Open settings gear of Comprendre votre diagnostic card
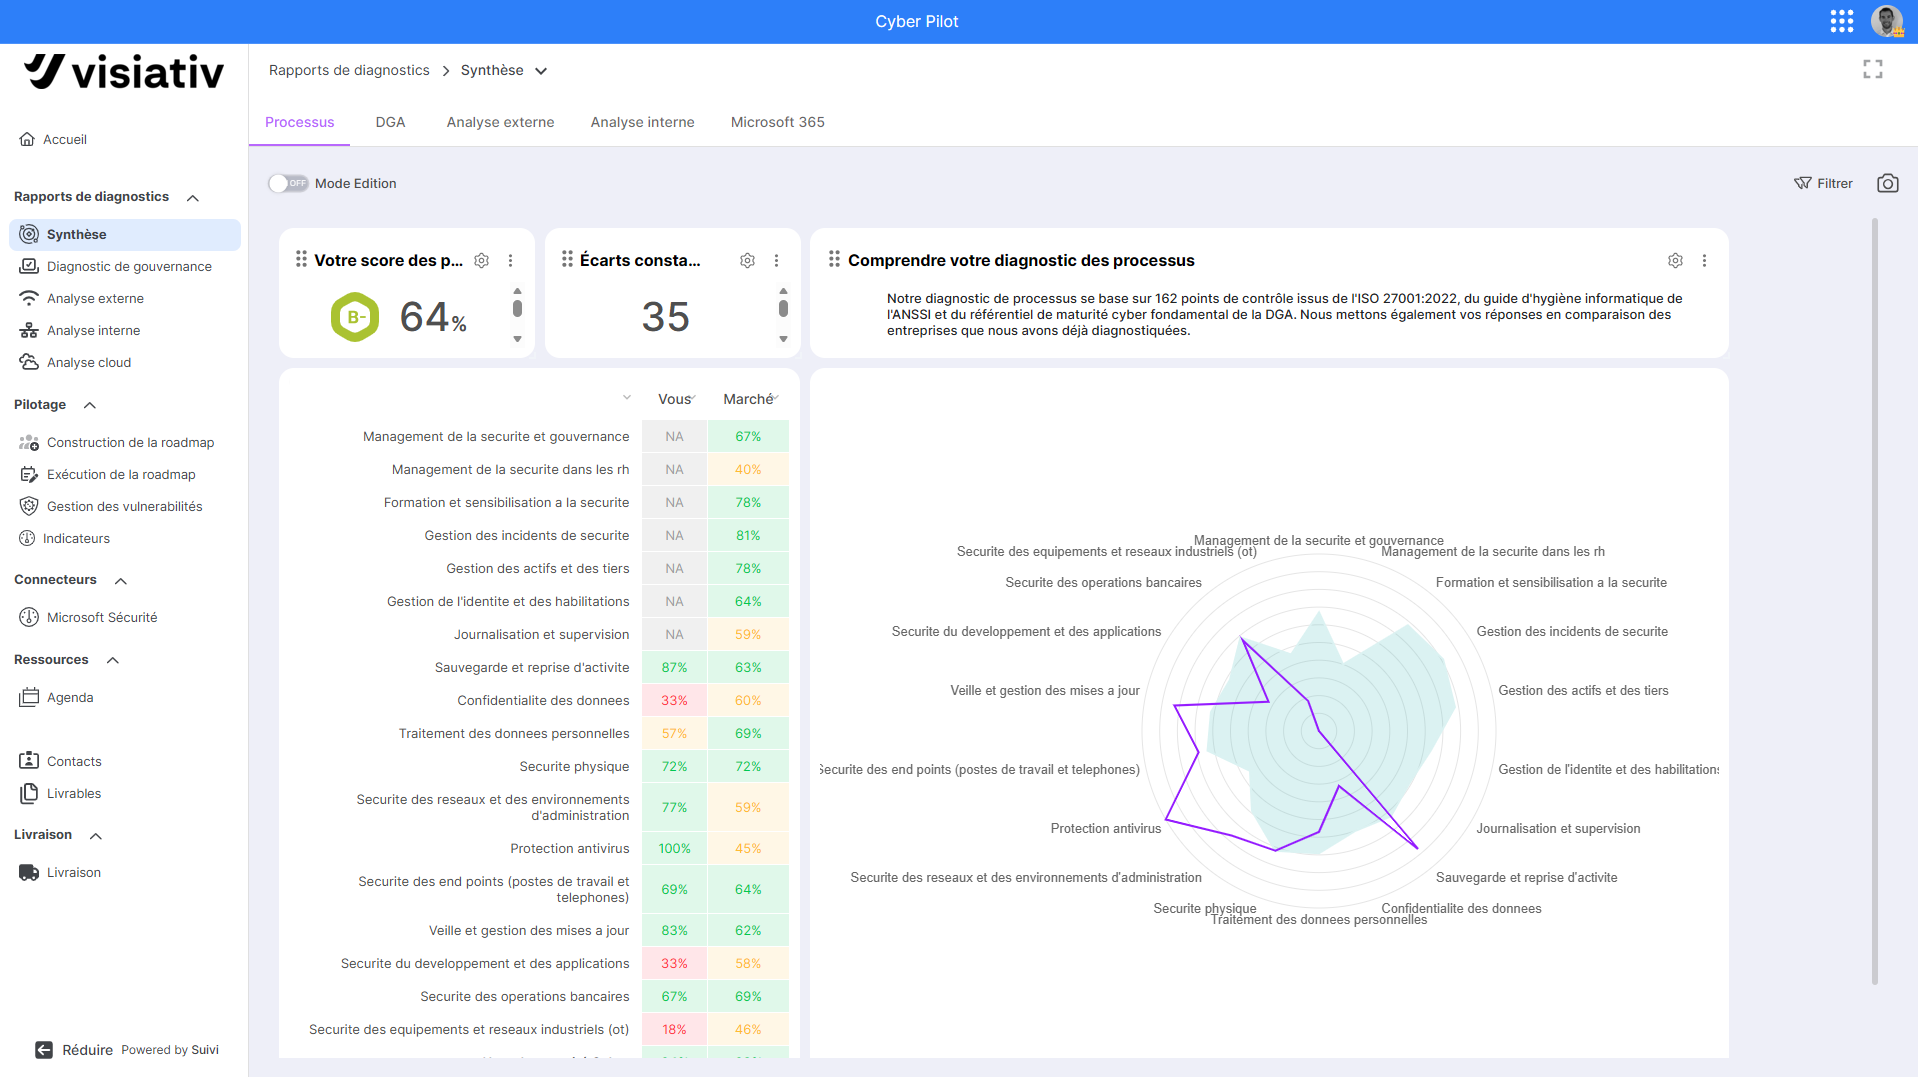 pos(1675,260)
